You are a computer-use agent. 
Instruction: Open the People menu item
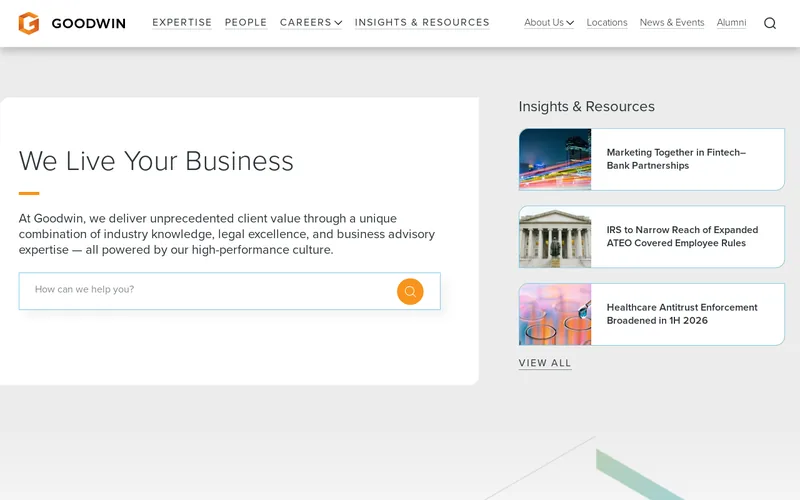point(246,22)
